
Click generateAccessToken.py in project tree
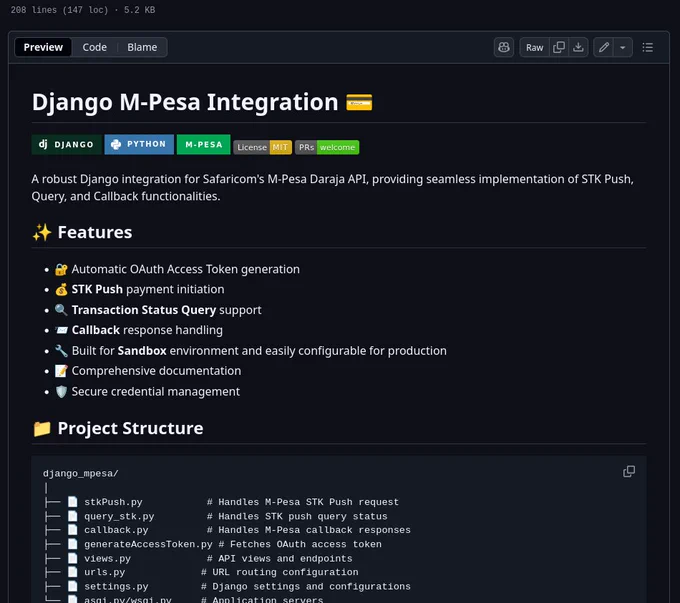[x=148, y=544]
